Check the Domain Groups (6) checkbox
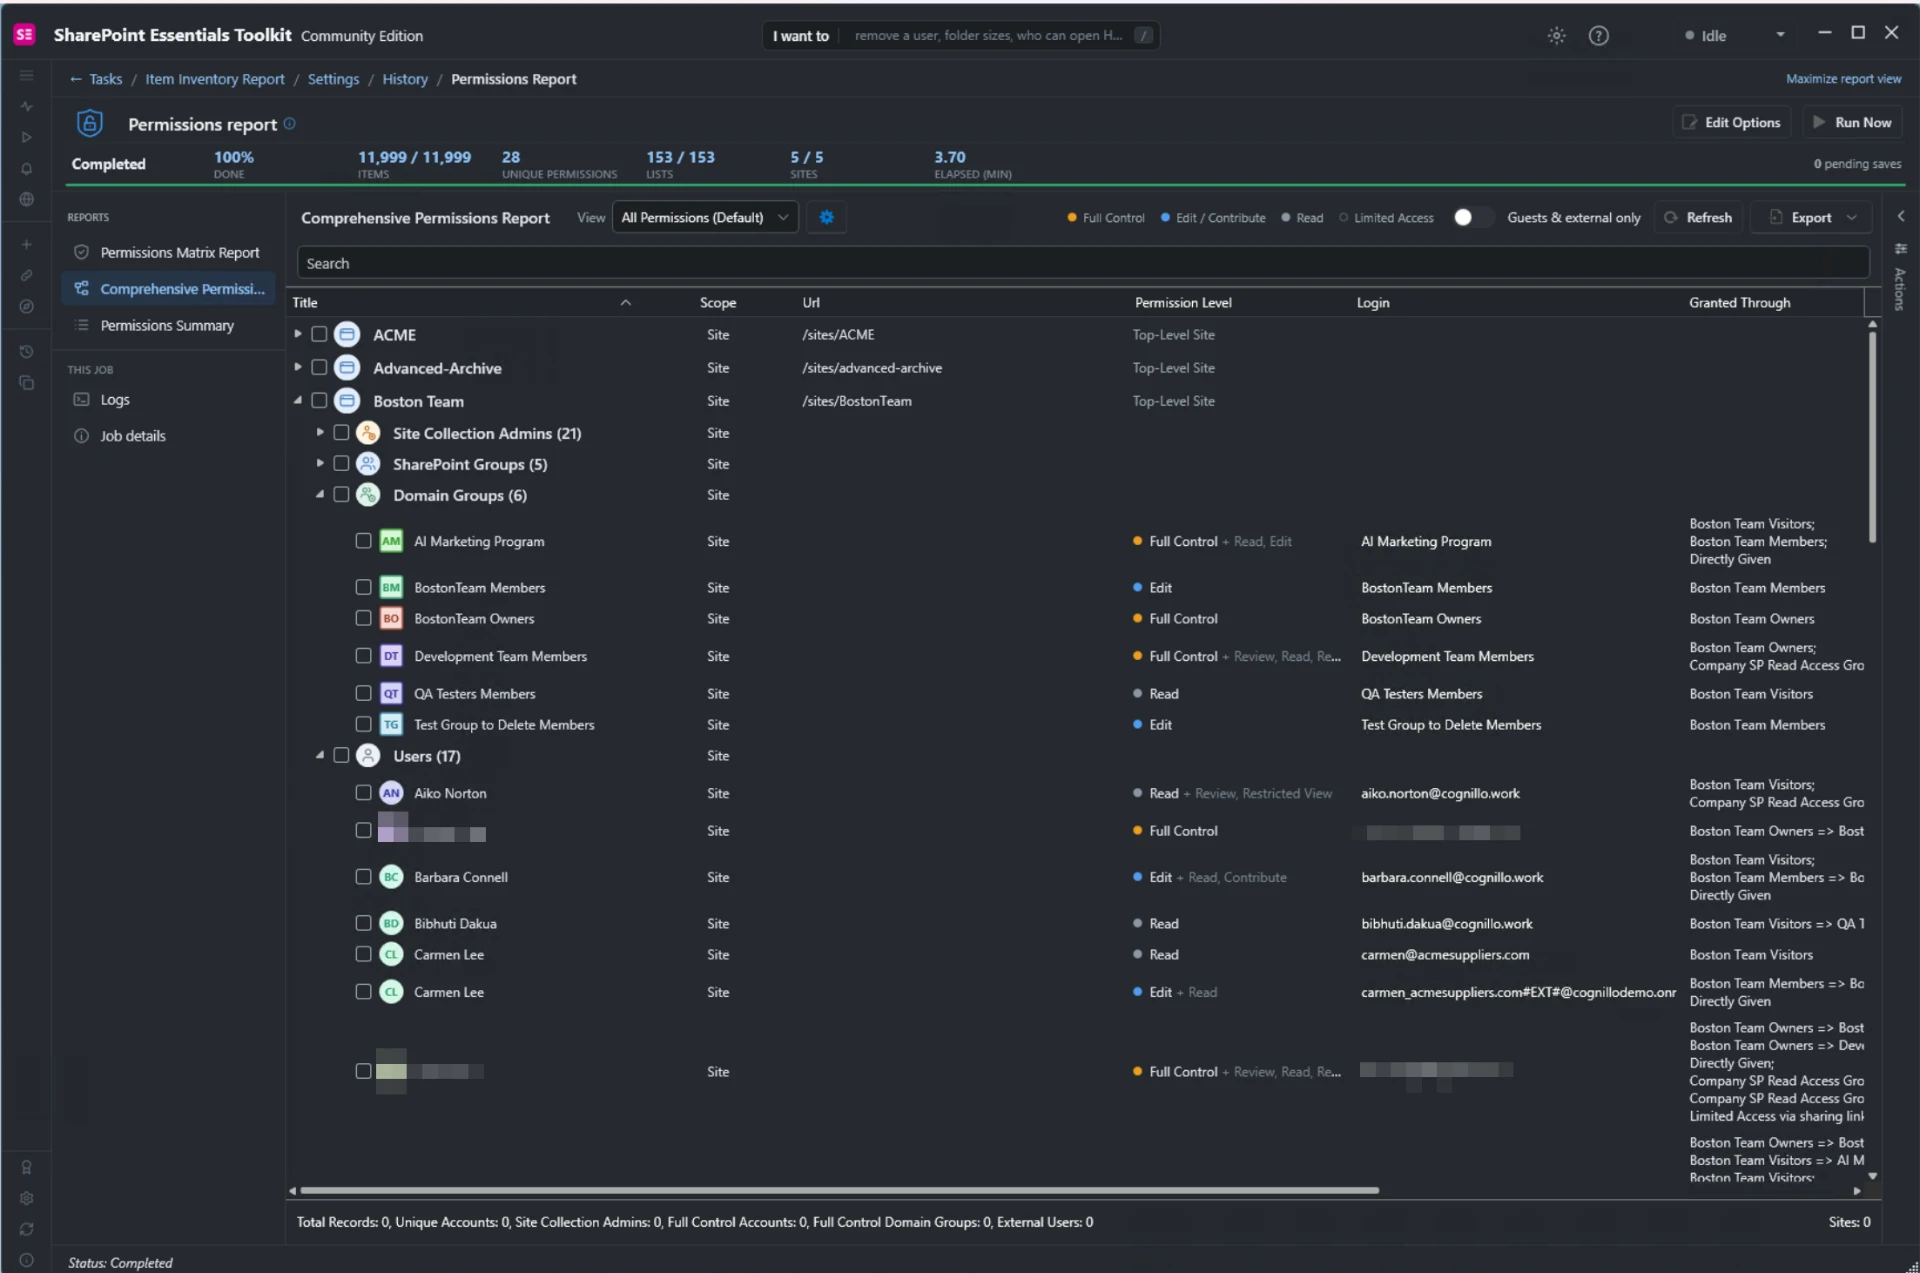 click(x=341, y=494)
